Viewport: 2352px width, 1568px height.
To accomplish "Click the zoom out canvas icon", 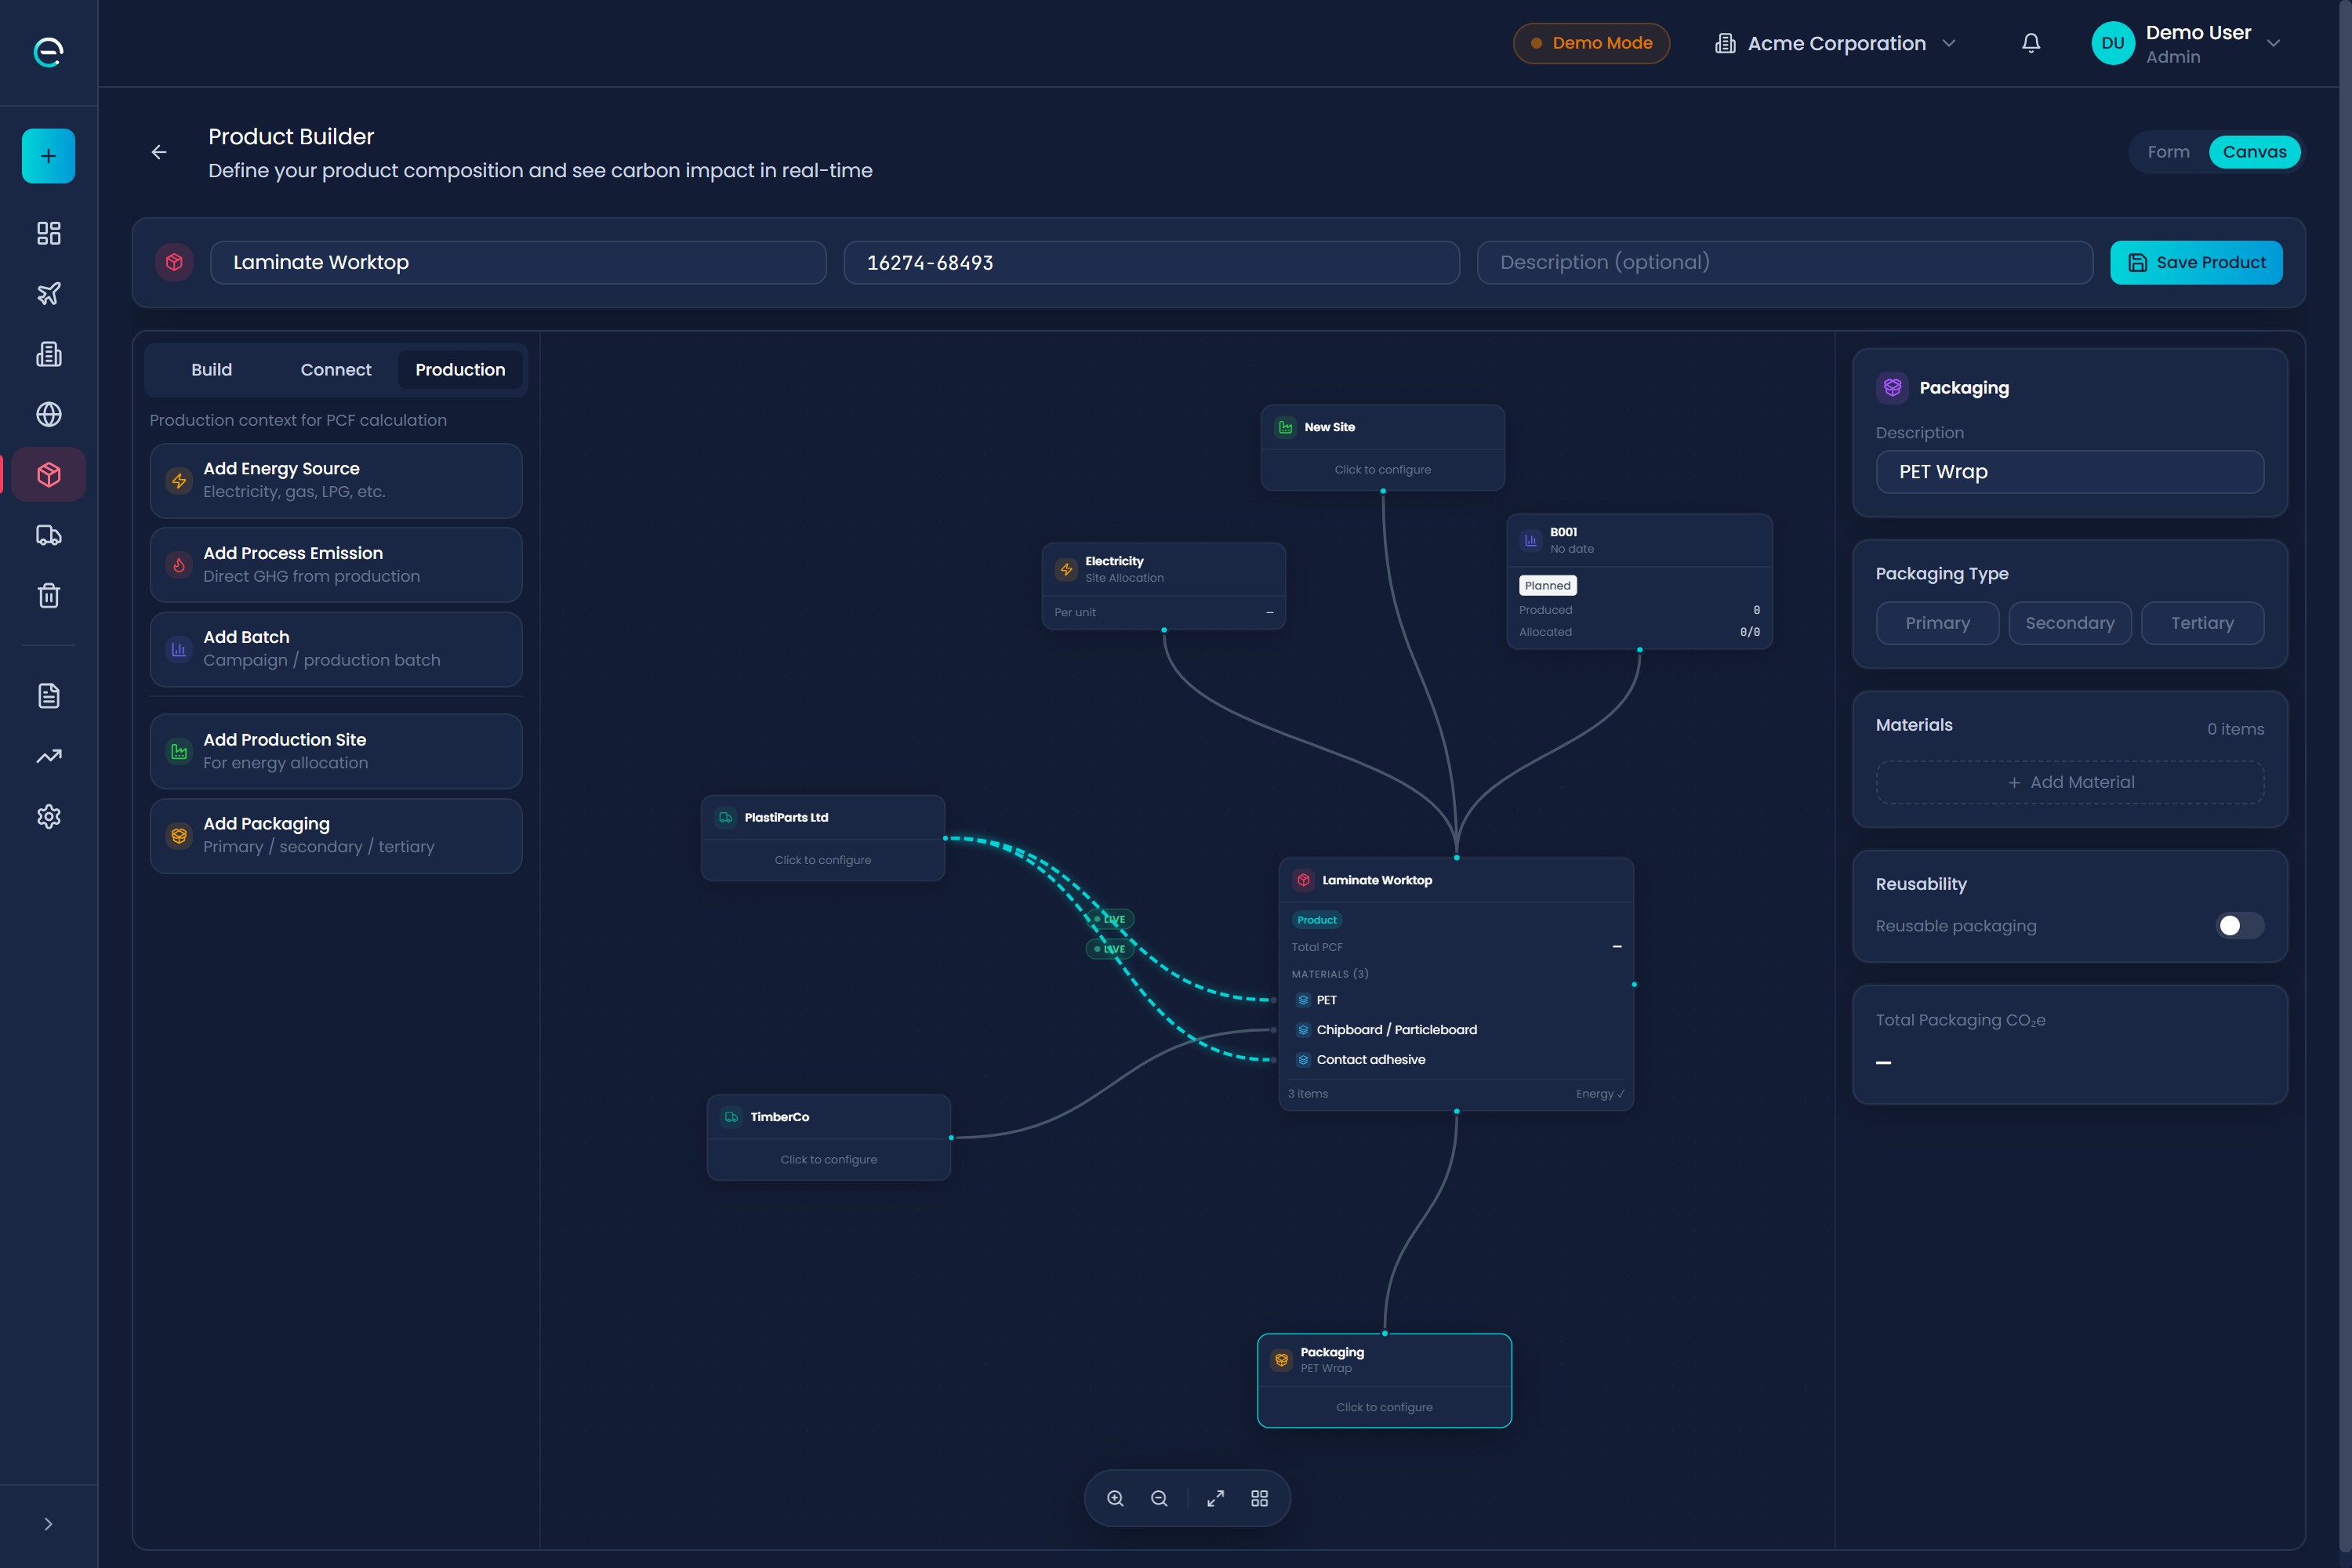I will pyautogui.click(x=1159, y=1498).
